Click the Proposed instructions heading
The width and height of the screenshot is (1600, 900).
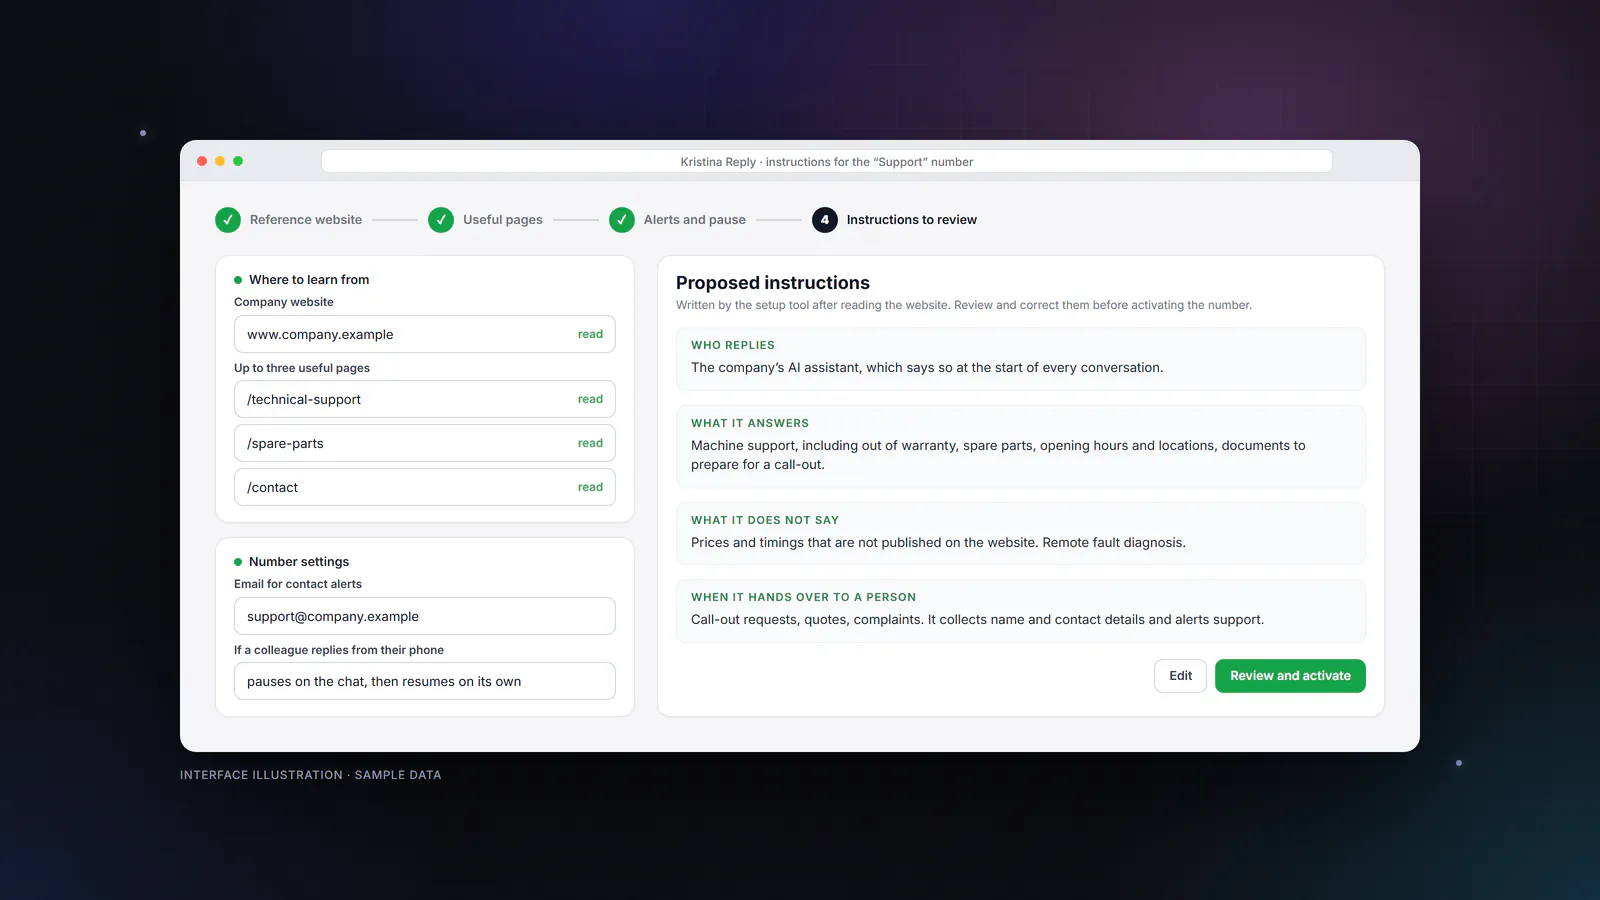(773, 283)
